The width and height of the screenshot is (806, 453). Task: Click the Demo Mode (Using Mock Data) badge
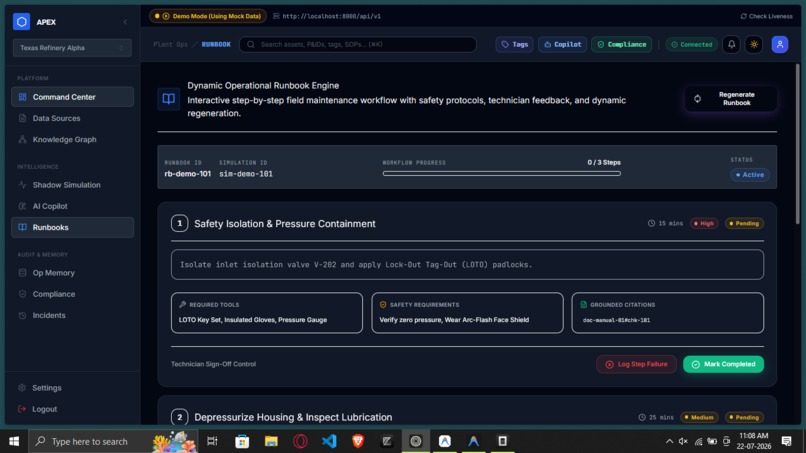(208, 16)
